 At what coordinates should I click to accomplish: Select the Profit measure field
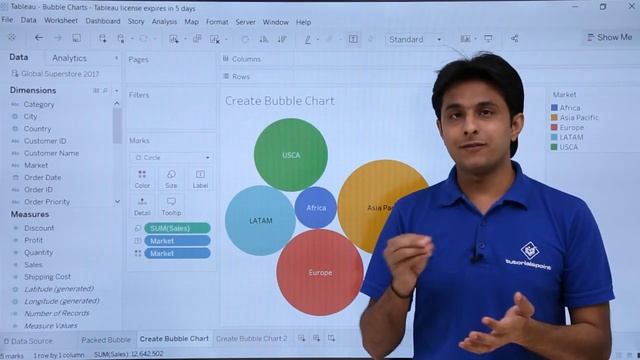pos(33,240)
